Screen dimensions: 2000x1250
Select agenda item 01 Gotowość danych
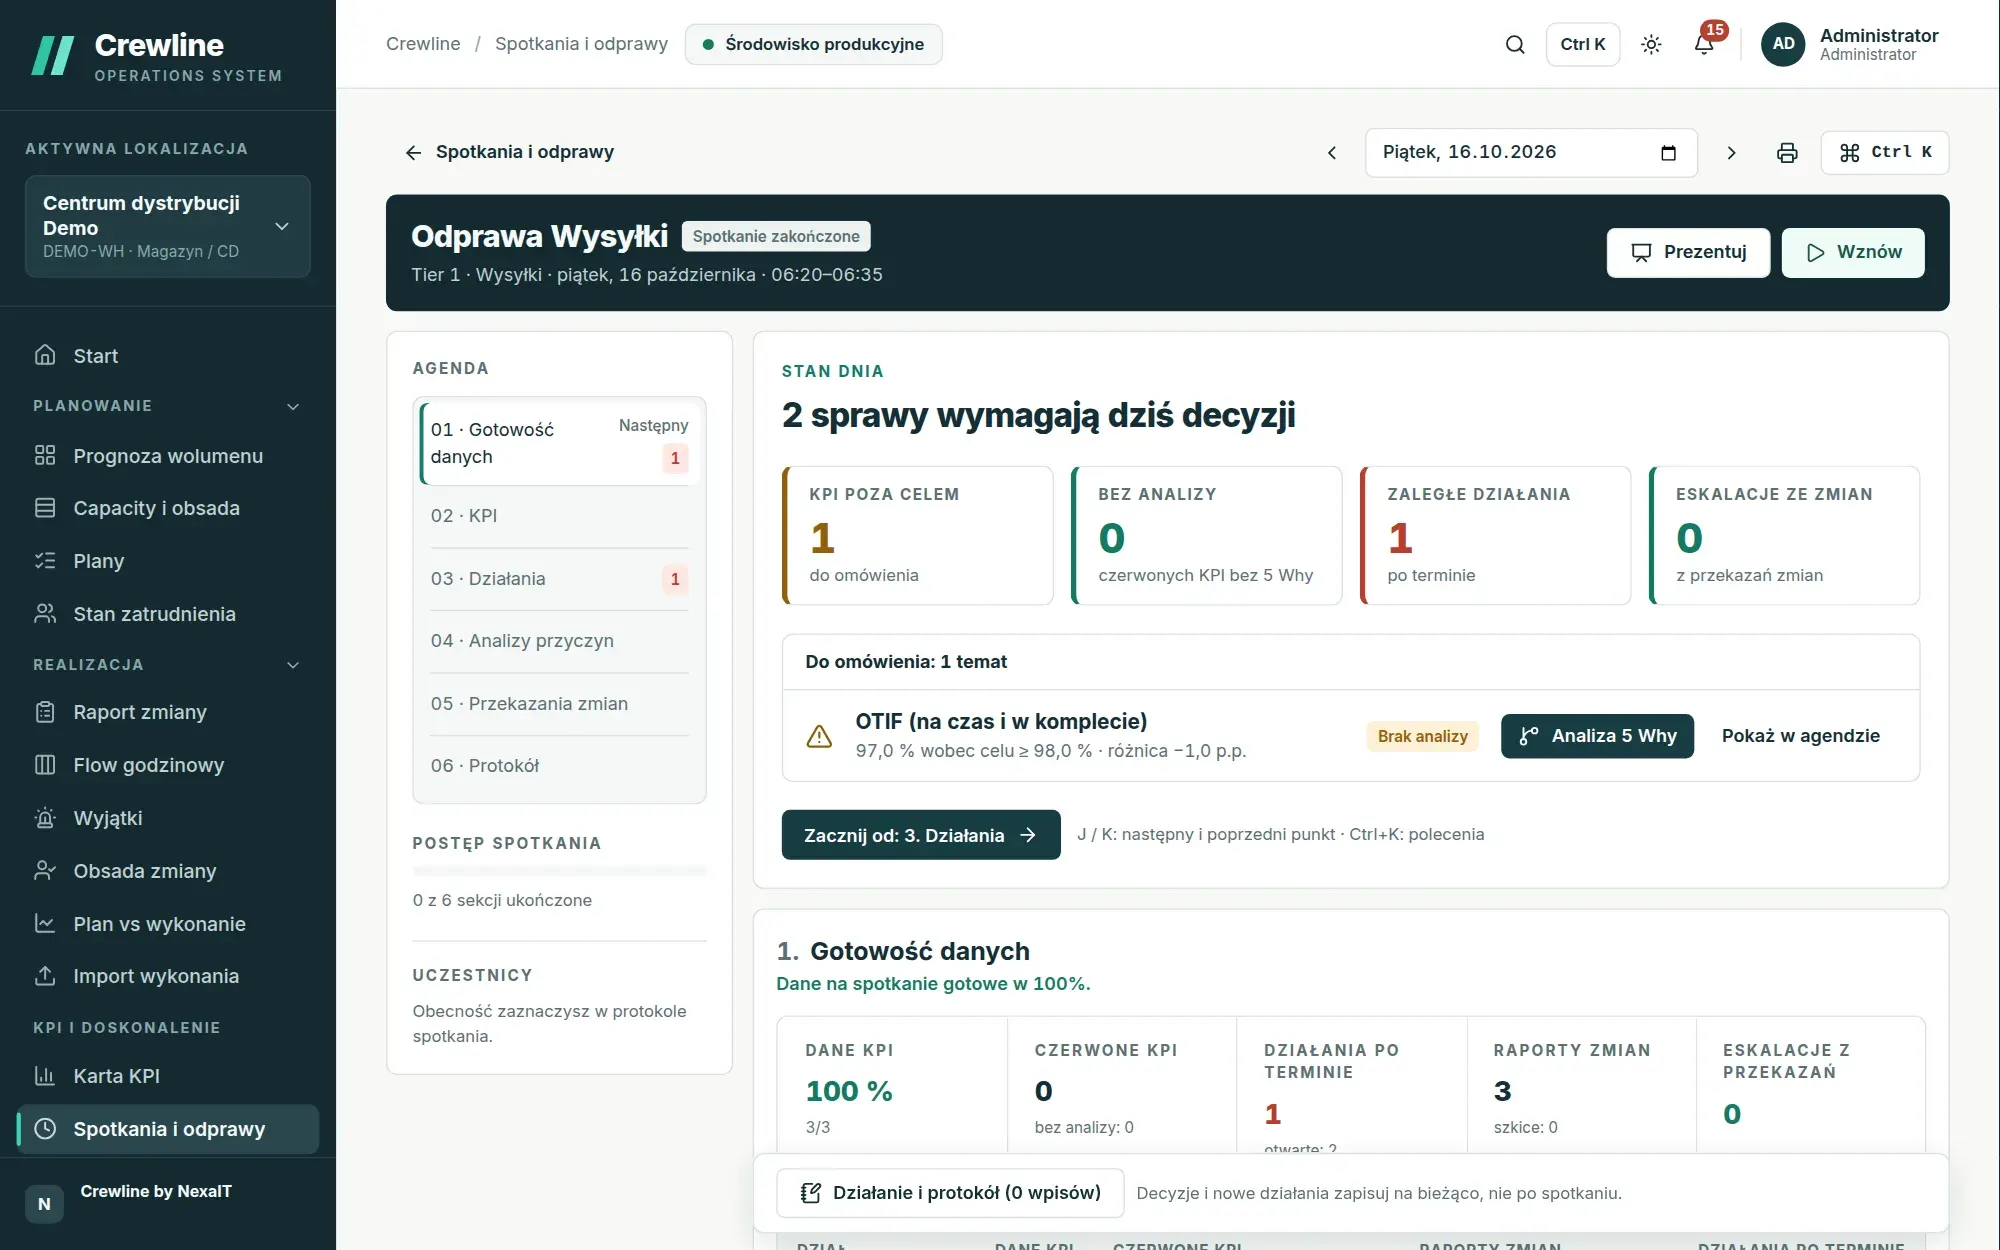point(560,443)
